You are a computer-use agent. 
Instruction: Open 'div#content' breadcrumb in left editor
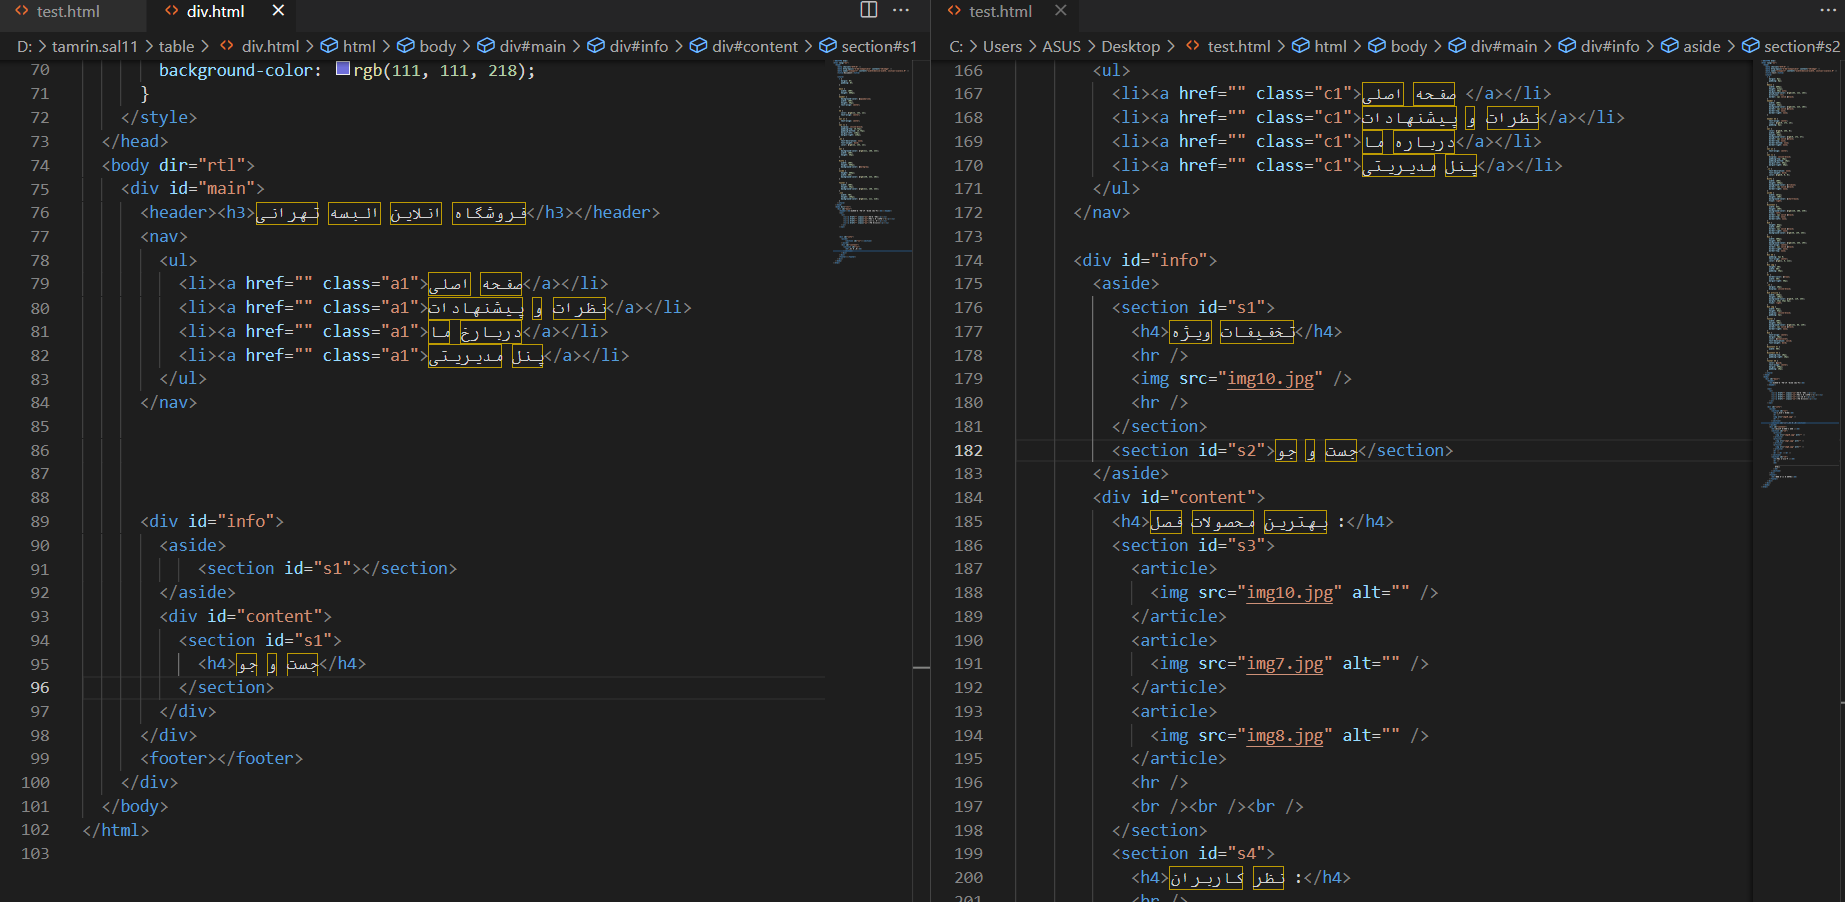click(755, 46)
